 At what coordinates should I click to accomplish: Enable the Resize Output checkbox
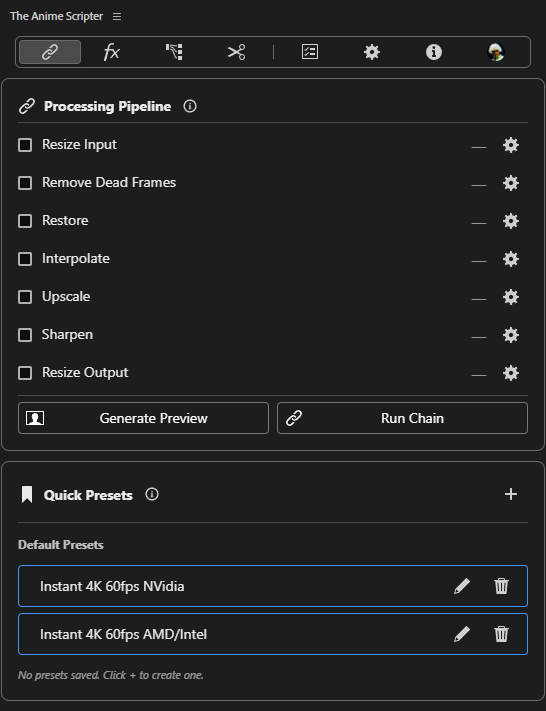click(25, 373)
